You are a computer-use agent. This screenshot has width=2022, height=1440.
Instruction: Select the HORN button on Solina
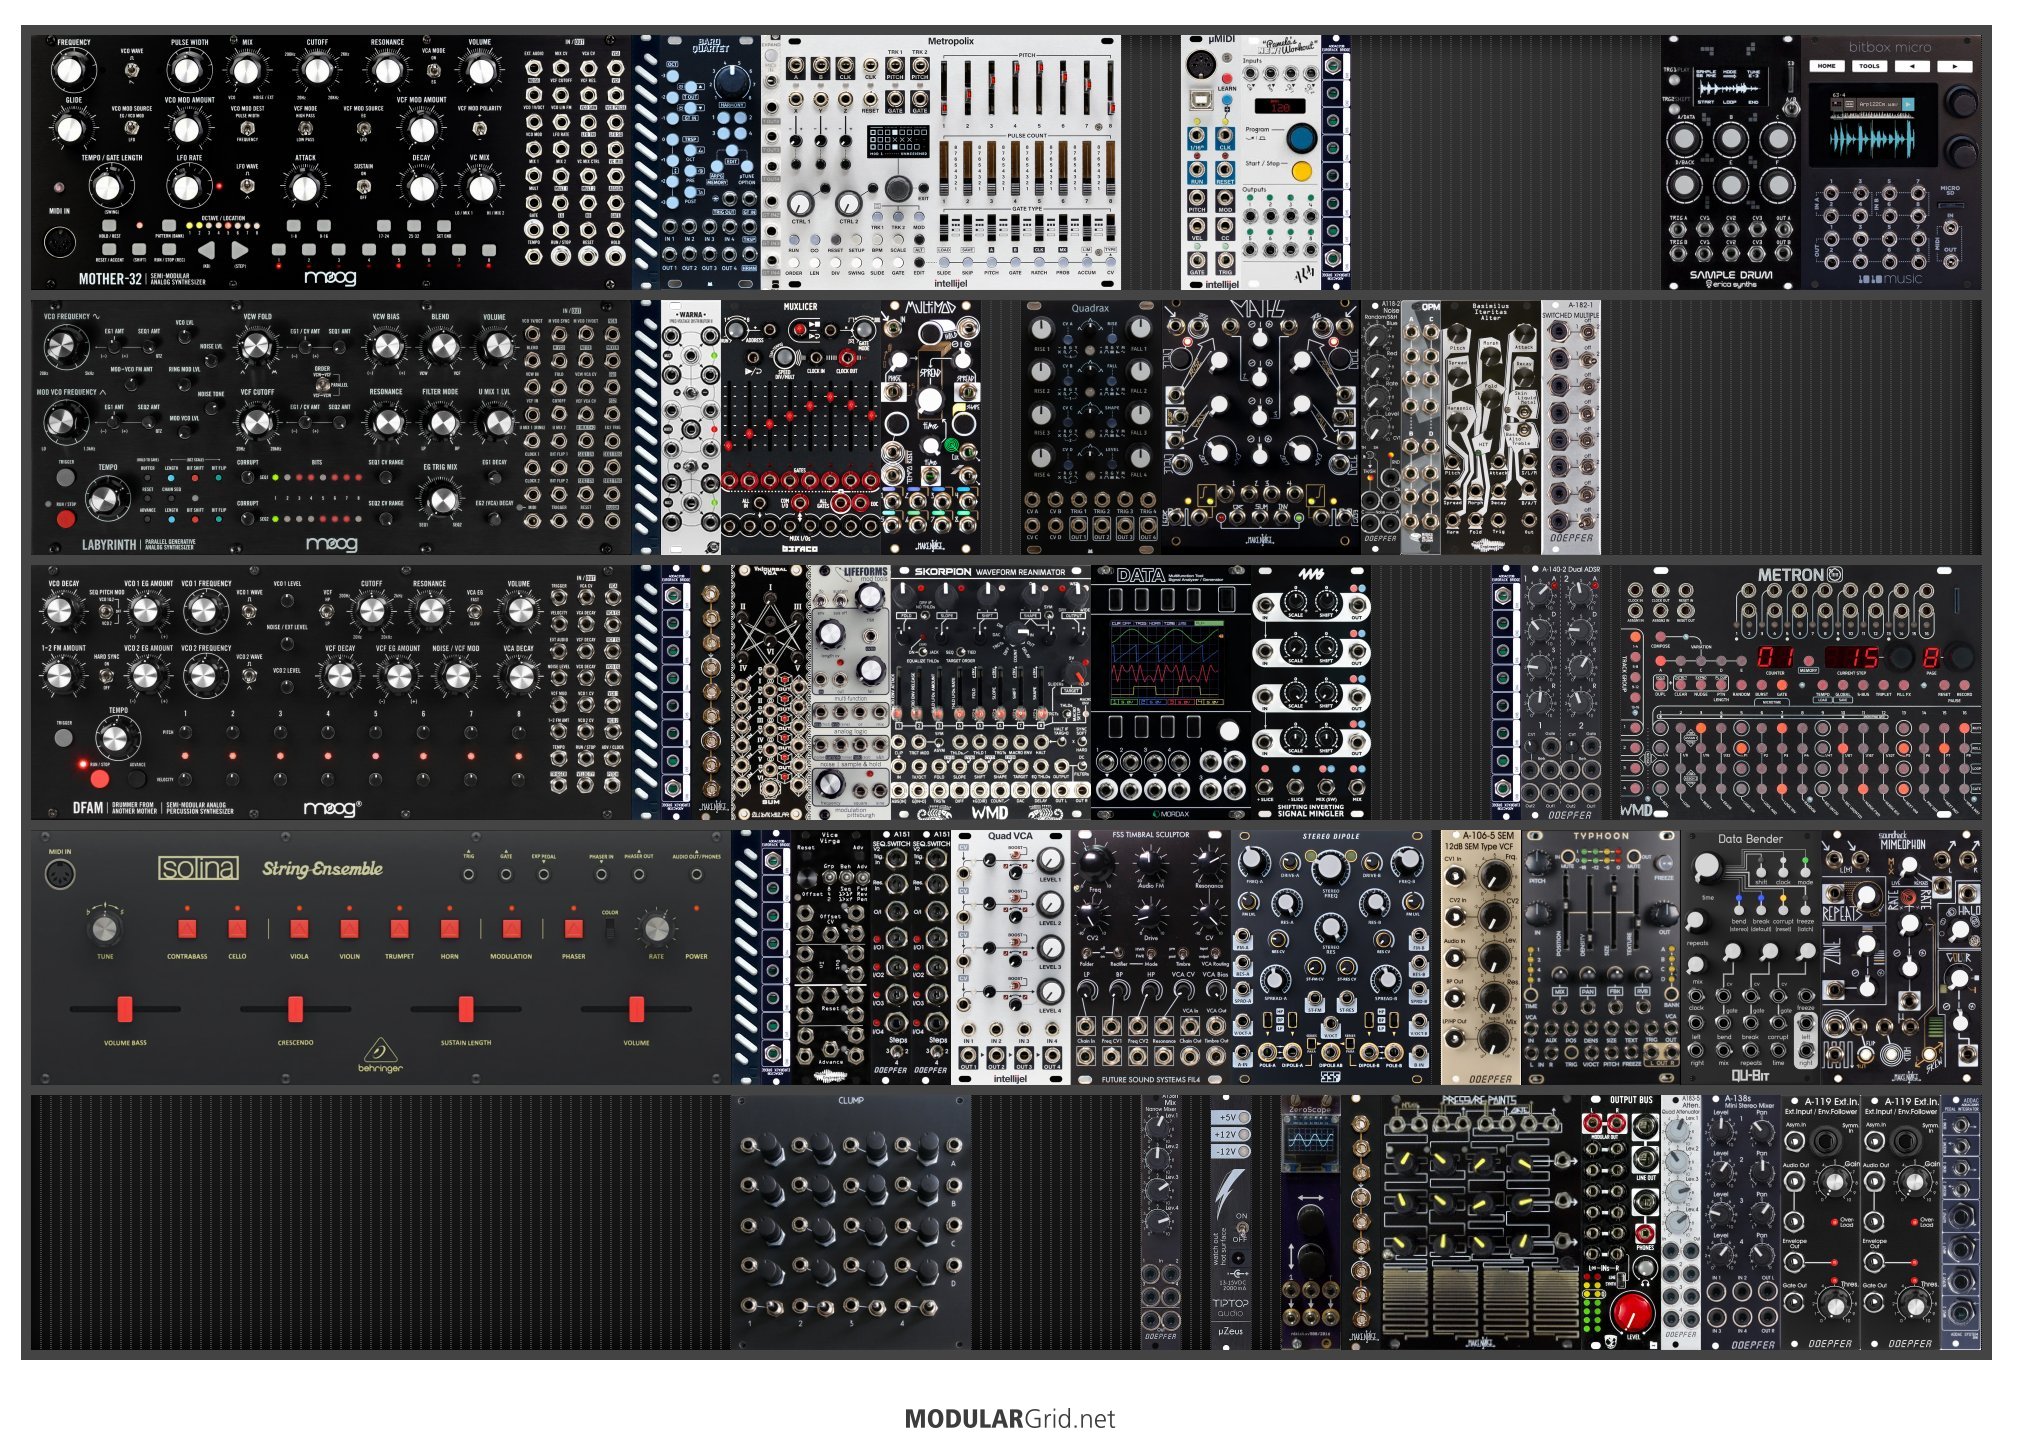pyautogui.click(x=449, y=929)
